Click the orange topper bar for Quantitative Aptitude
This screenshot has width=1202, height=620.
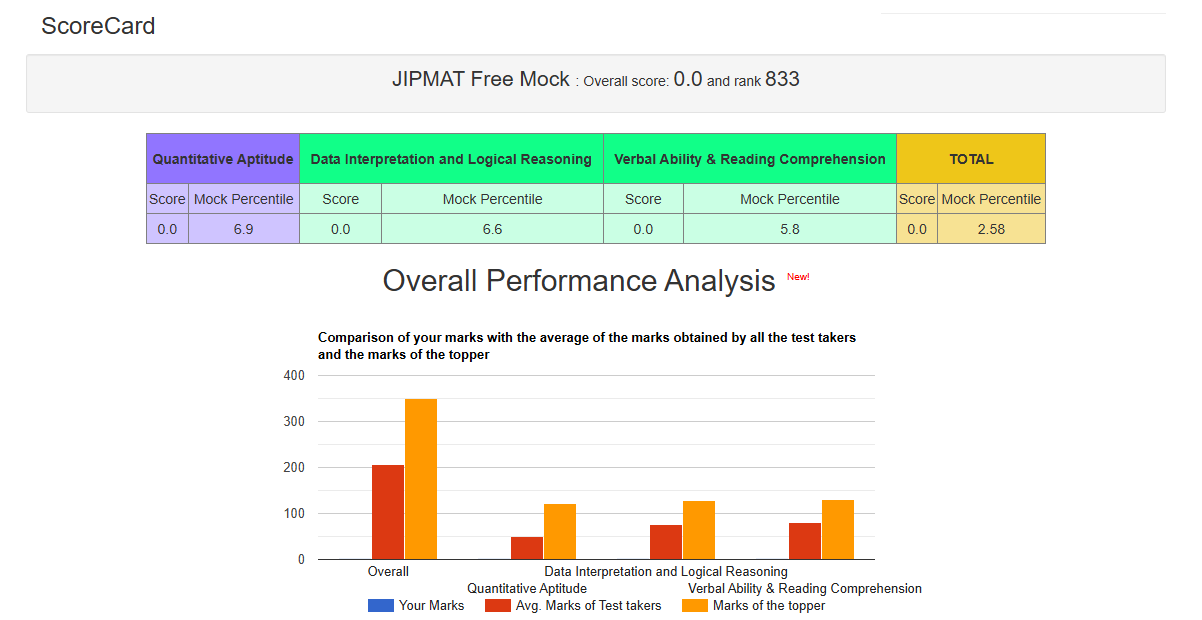click(560, 531)
